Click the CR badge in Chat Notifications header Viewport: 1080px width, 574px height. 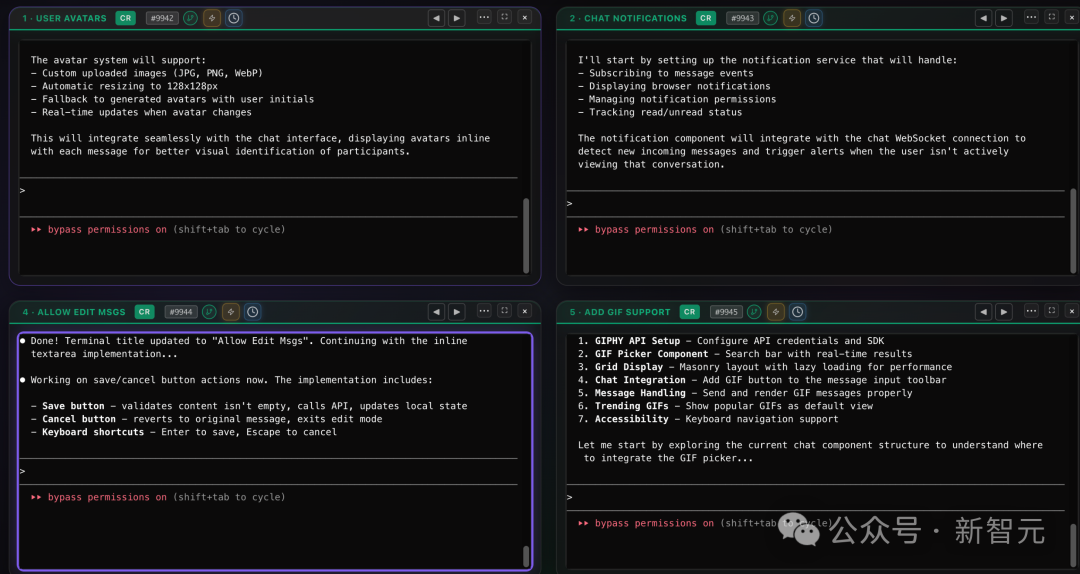point(705,18)
